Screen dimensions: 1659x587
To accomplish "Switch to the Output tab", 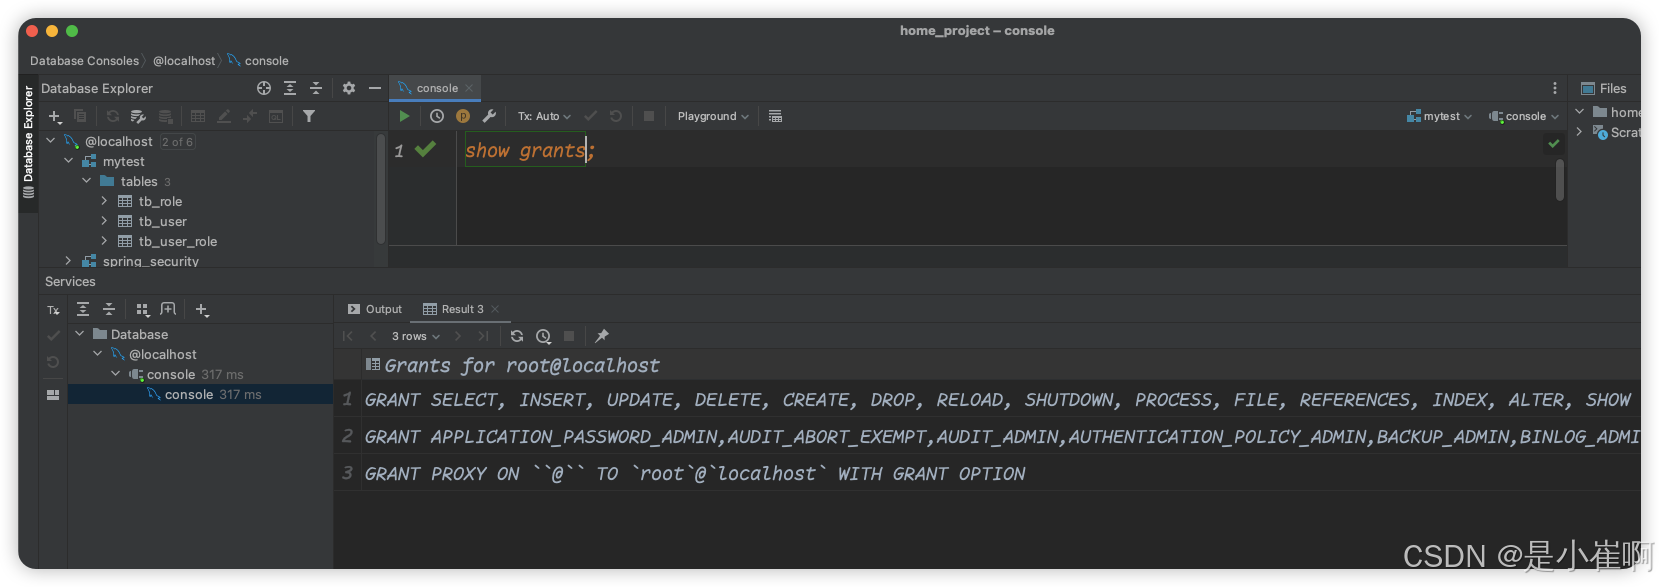I will point(375,309).
